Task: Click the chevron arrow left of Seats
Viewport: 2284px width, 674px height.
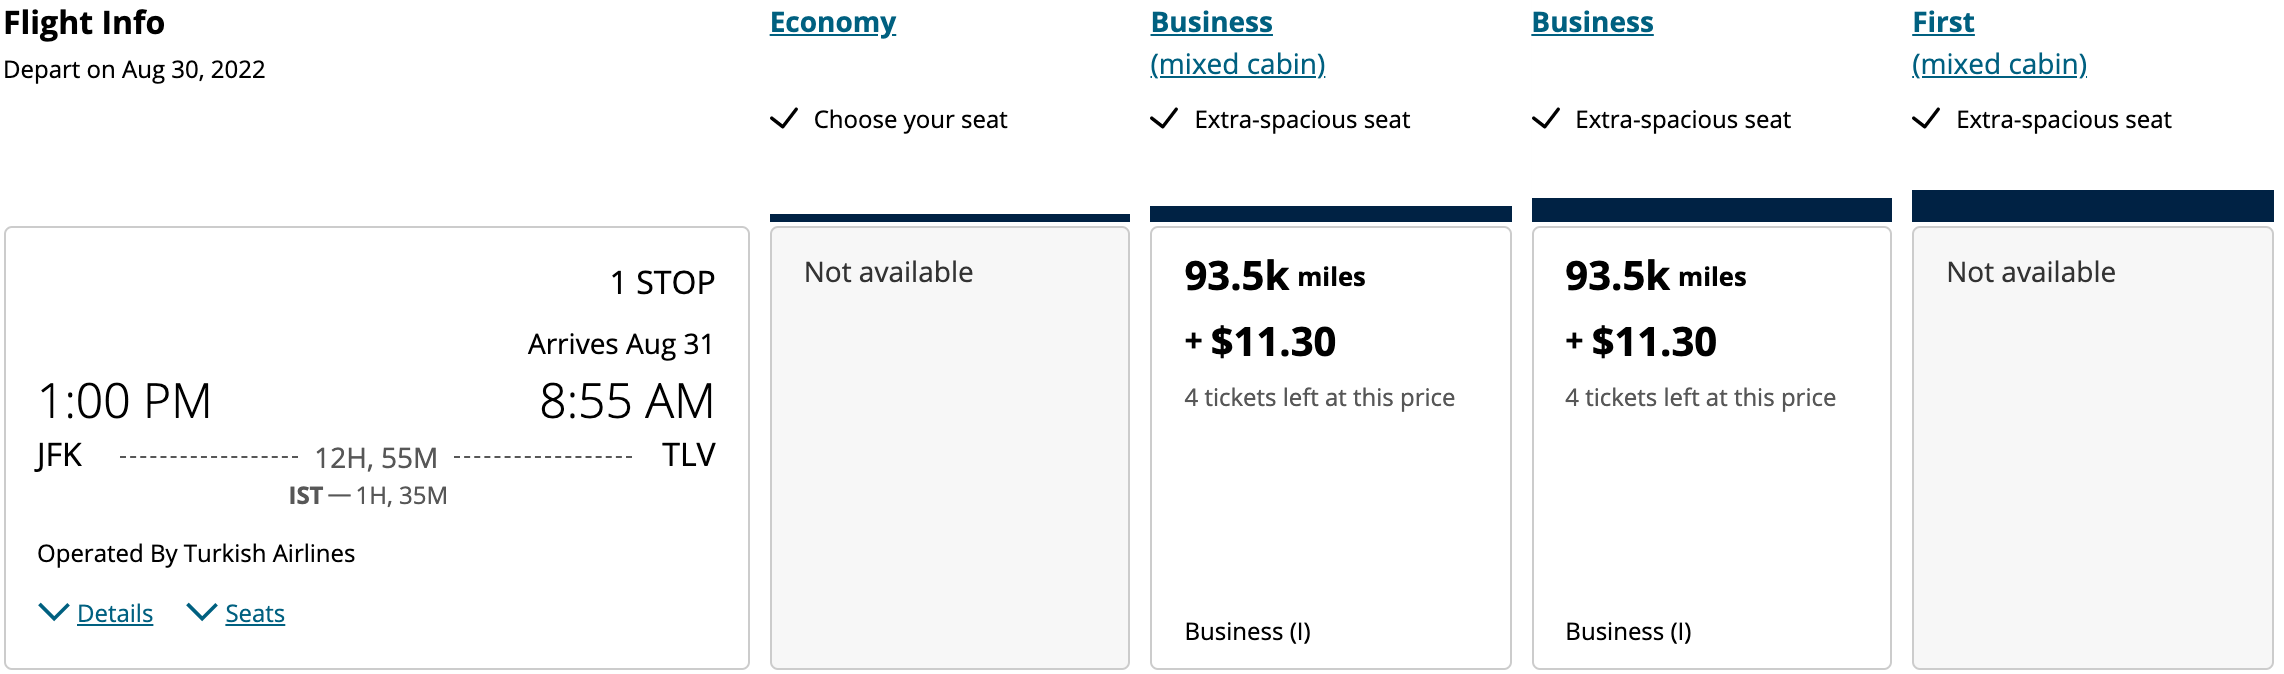Action: pos(201,612)
